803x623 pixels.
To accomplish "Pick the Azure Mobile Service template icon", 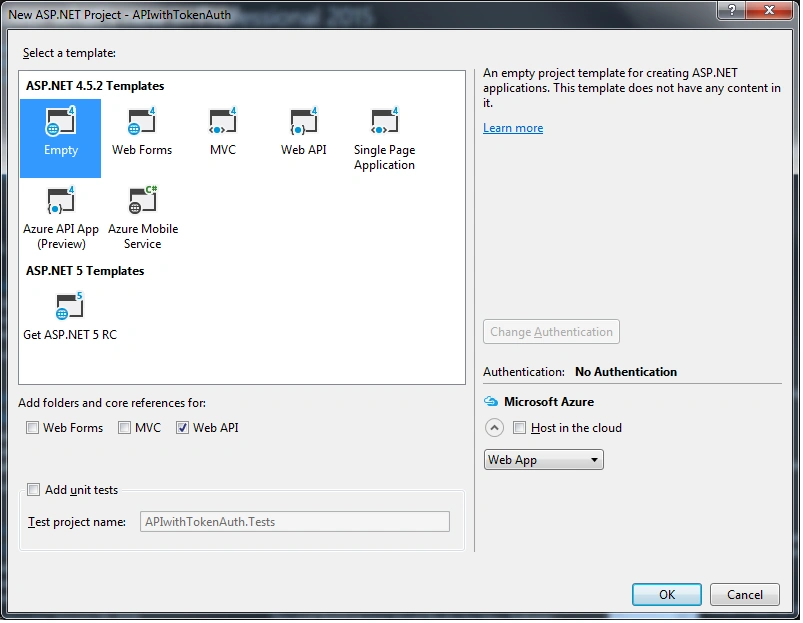I will click(x=142, y=200).
